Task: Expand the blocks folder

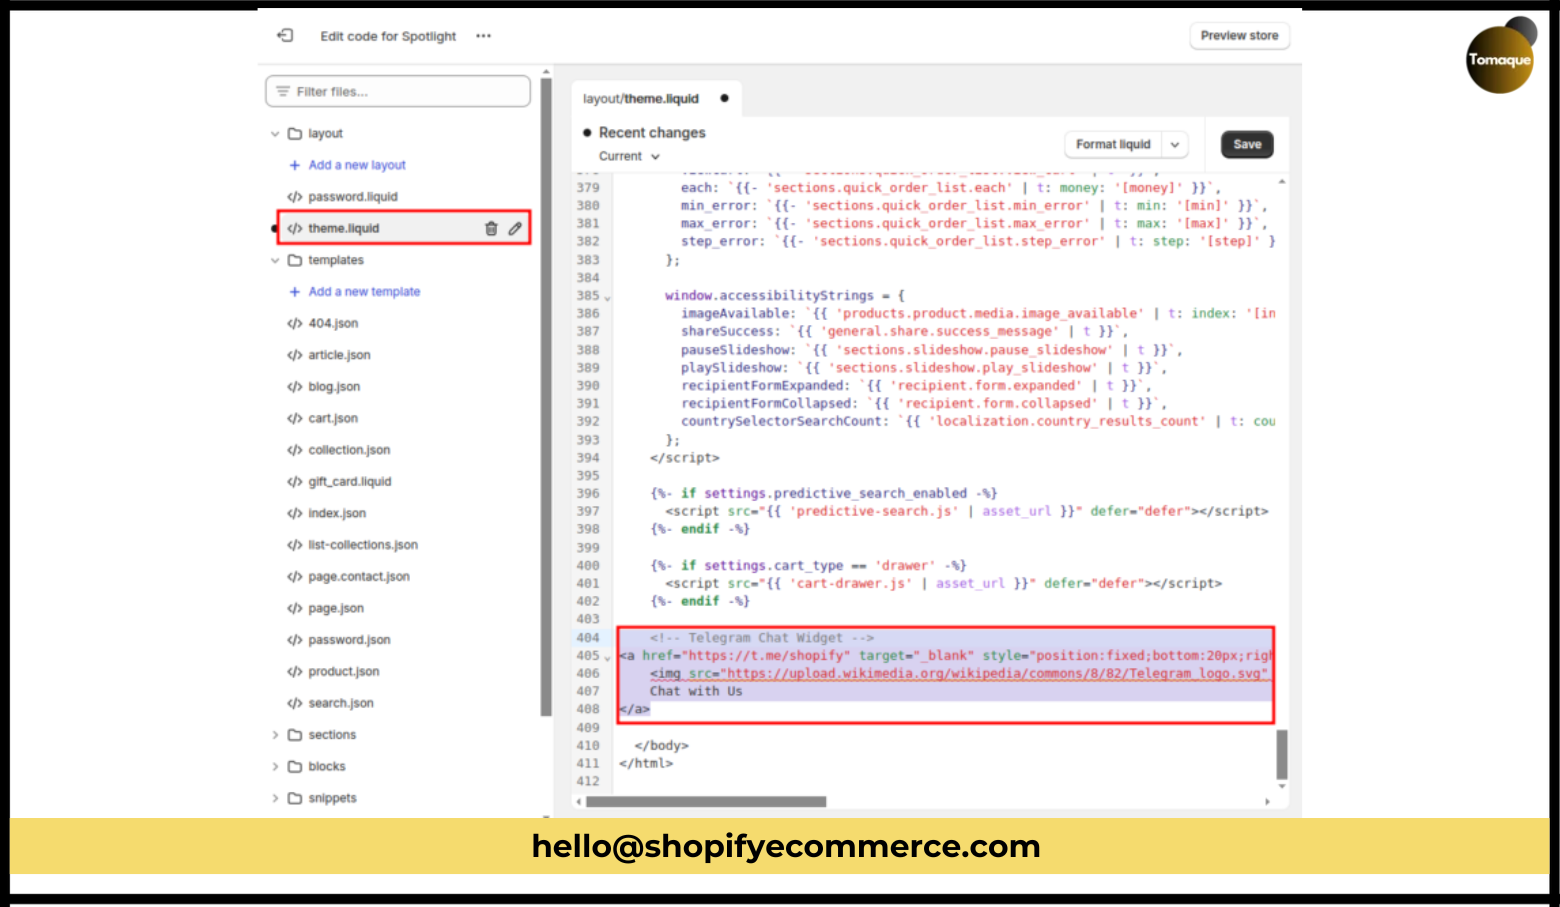Action: 275,767
